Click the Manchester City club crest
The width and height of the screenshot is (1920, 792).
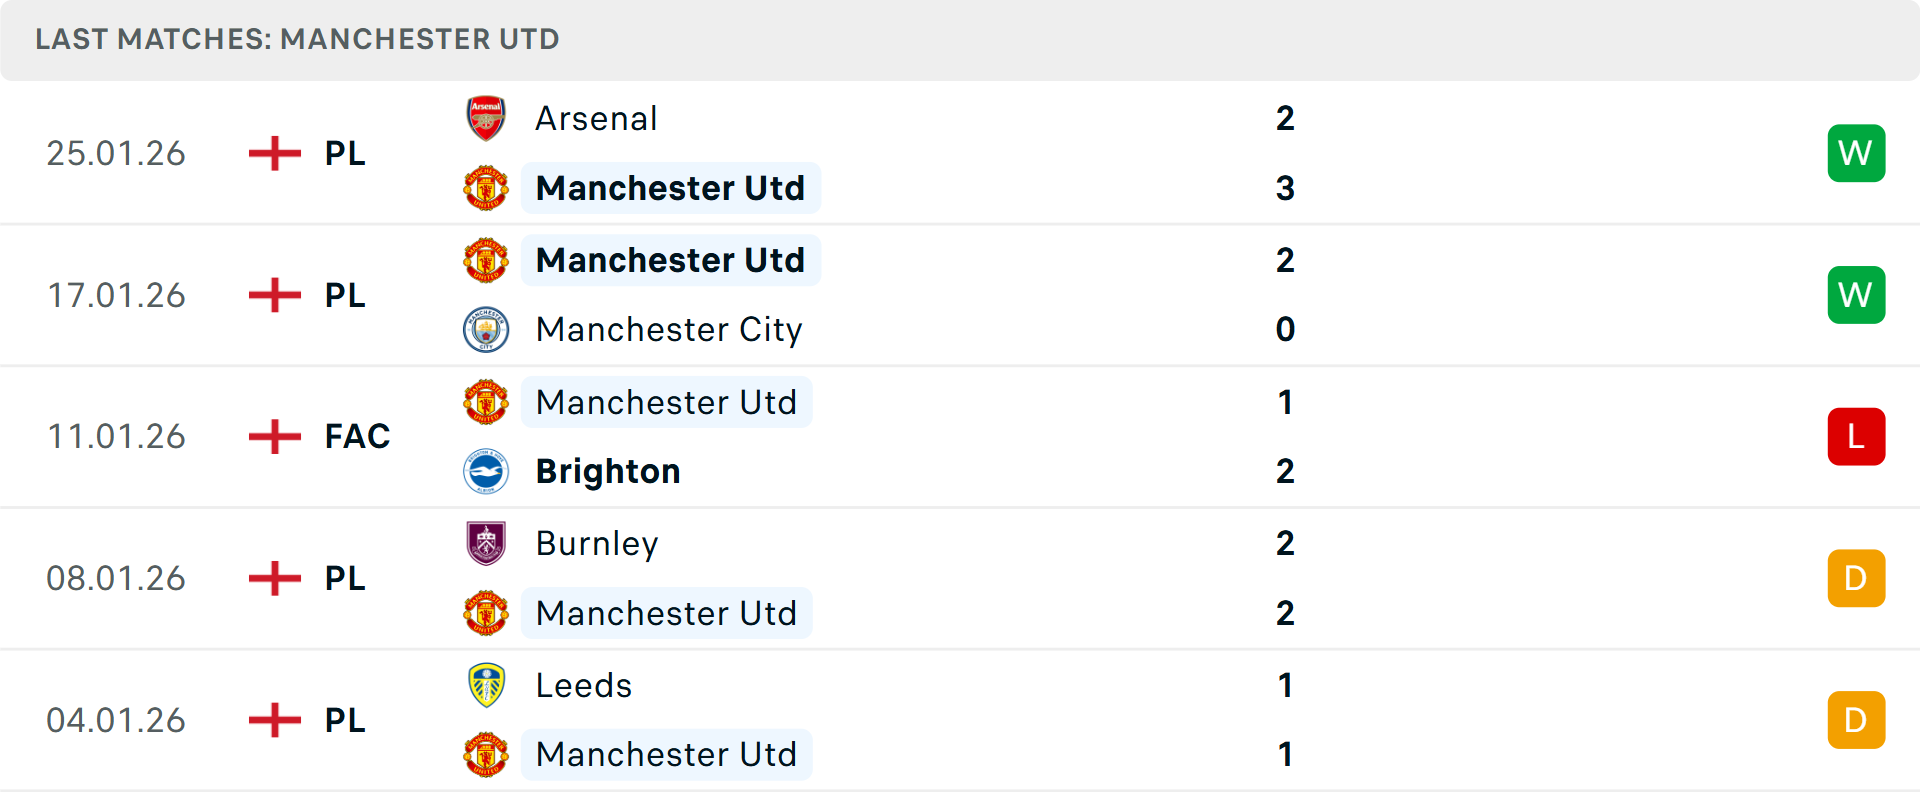coord(486,329)
